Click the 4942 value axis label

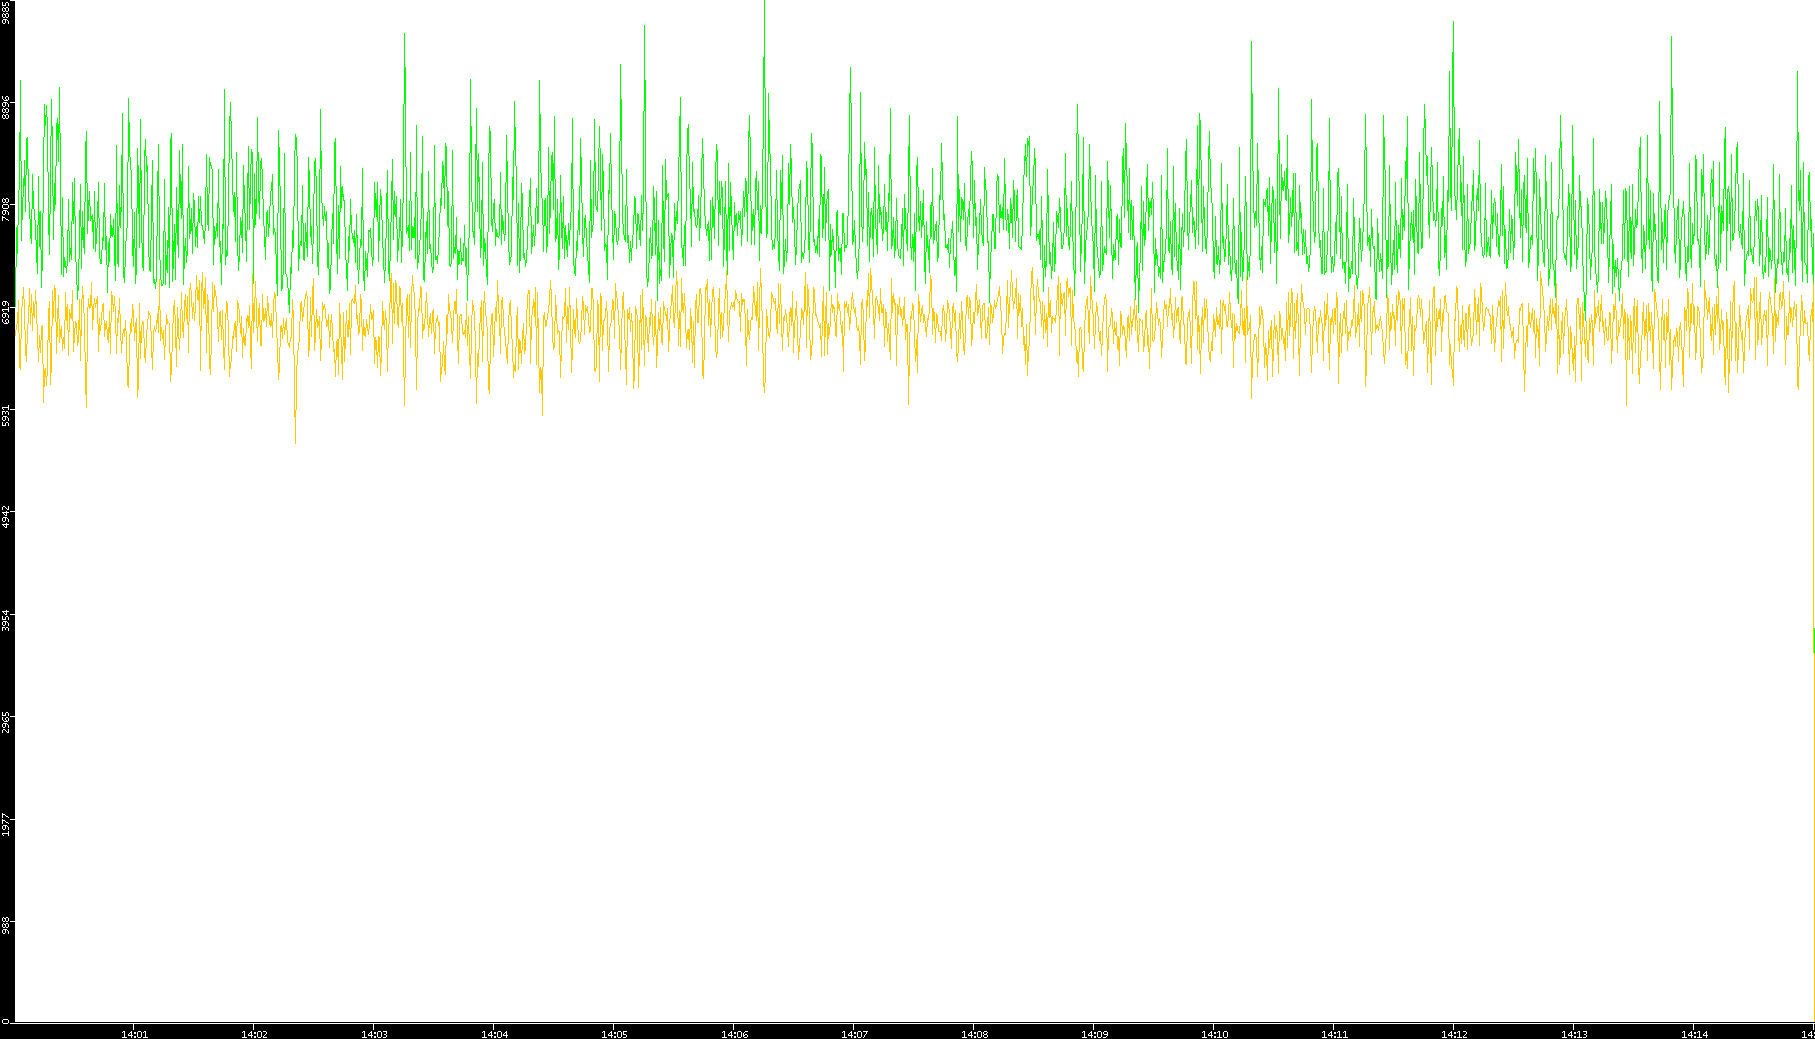pos(6,518)
